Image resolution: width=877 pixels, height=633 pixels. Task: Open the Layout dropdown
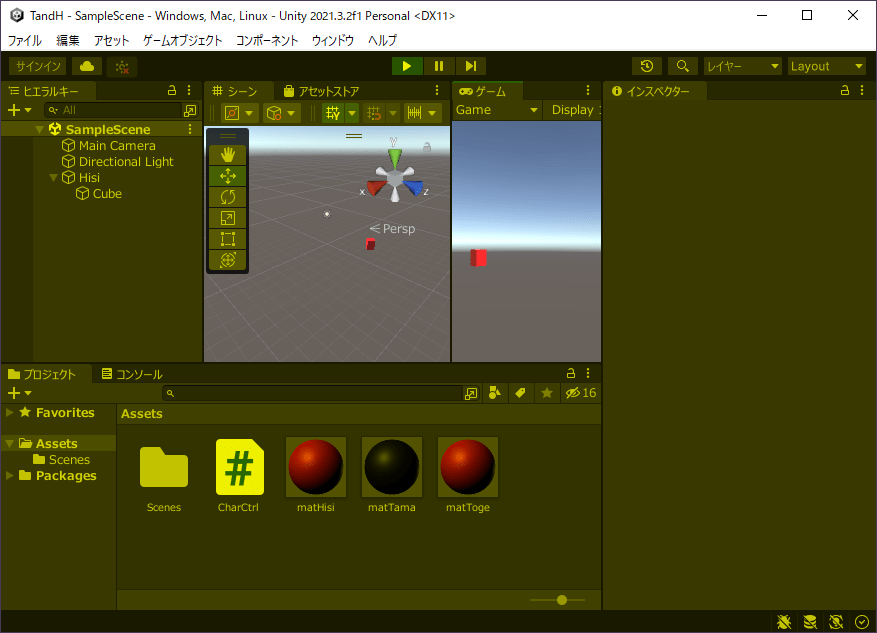[x=827, y=66]
